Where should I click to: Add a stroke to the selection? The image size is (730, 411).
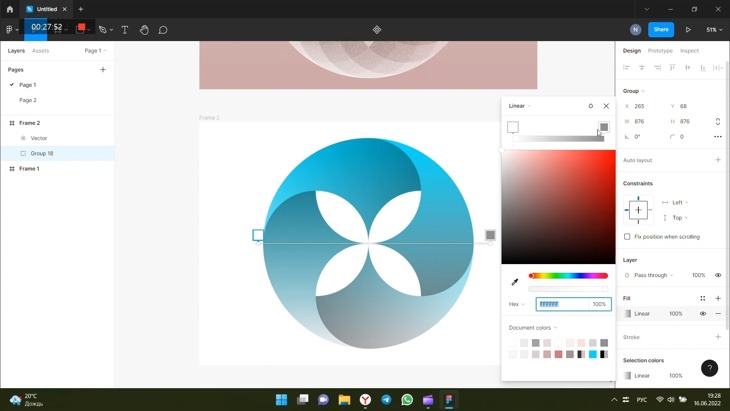[717, 337]
